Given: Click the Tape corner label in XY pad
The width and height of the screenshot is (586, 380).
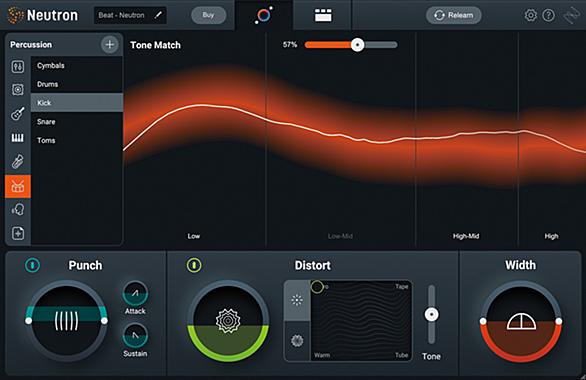Looking at the screenshot, I should tap(402, 287).
